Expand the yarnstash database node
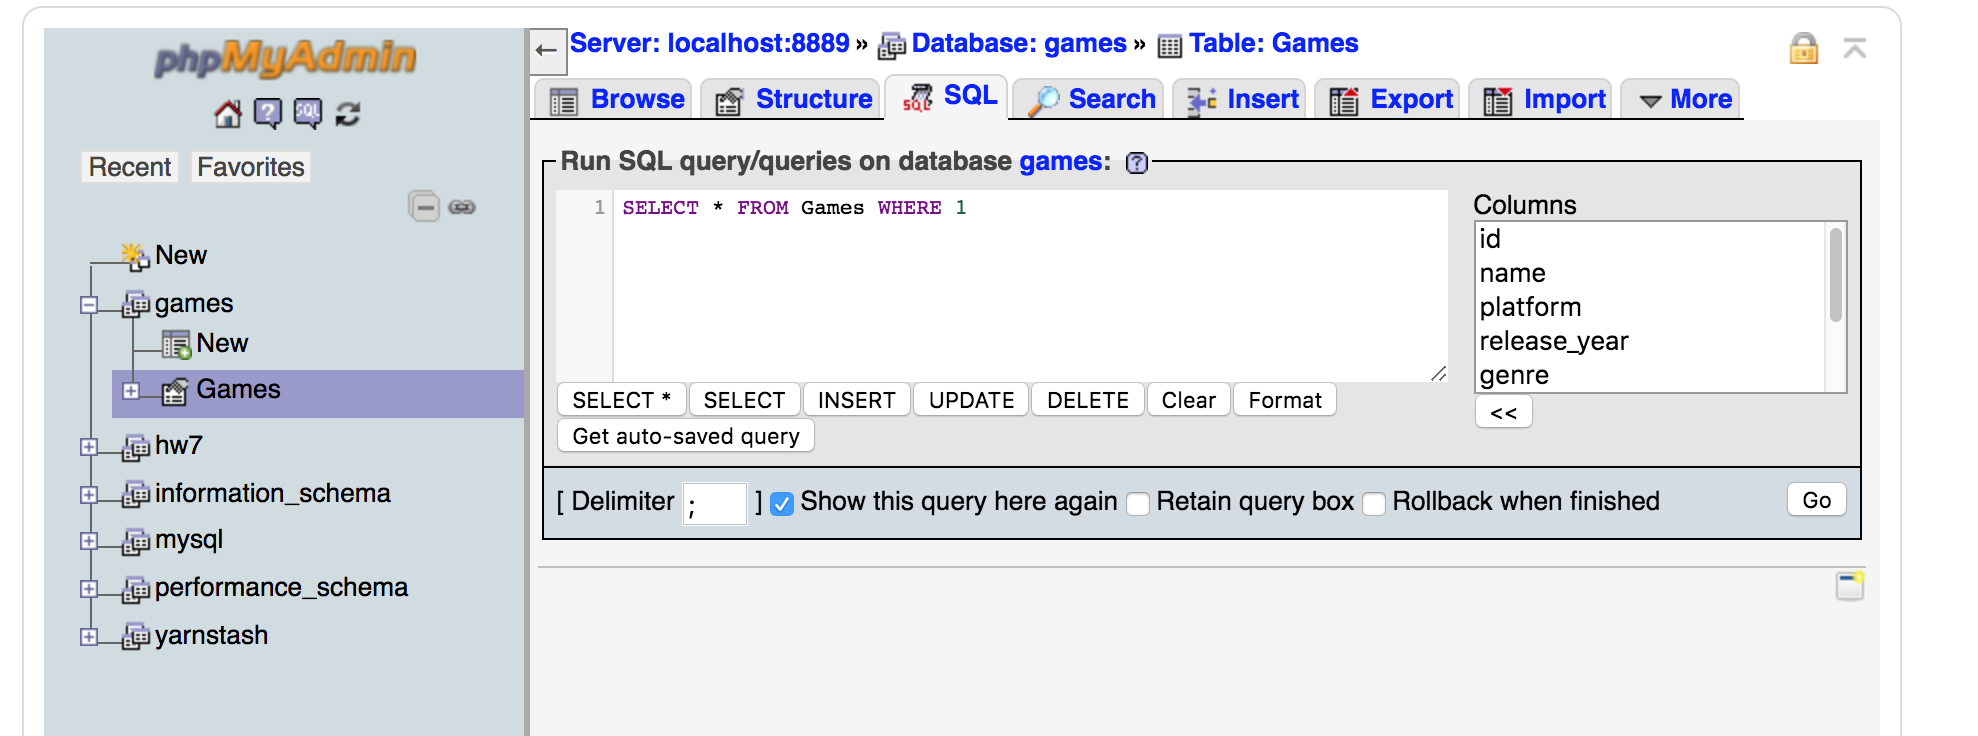Viewport: 1978px width, 736px height. coord(89,637)
